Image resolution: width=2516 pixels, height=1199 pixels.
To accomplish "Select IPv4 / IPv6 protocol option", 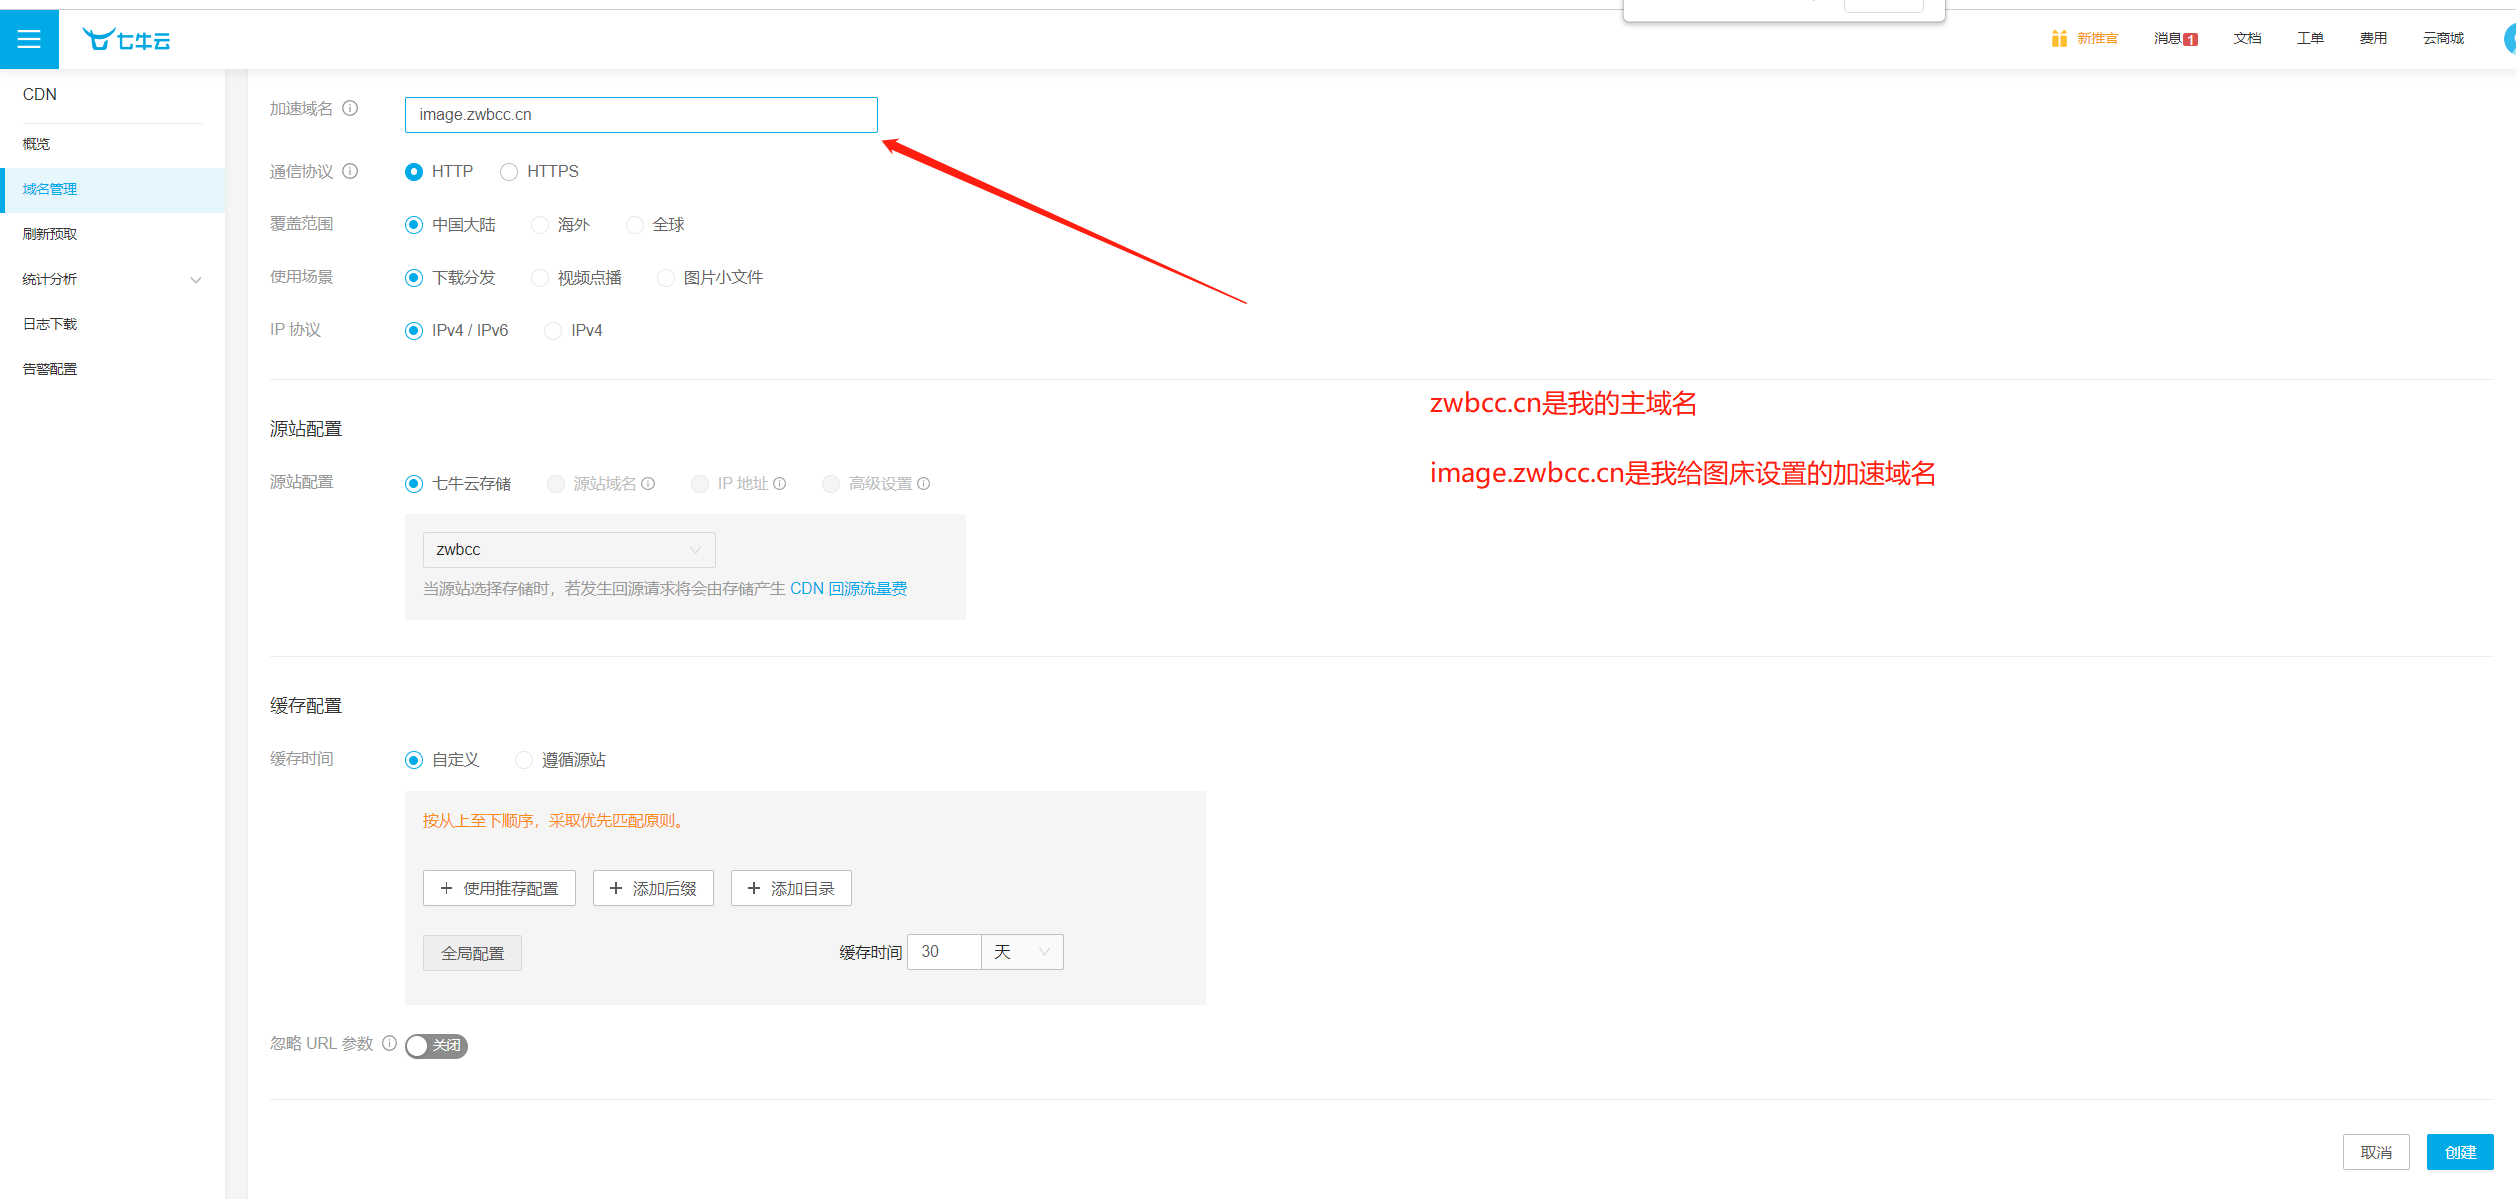I will tap(414, 331).
